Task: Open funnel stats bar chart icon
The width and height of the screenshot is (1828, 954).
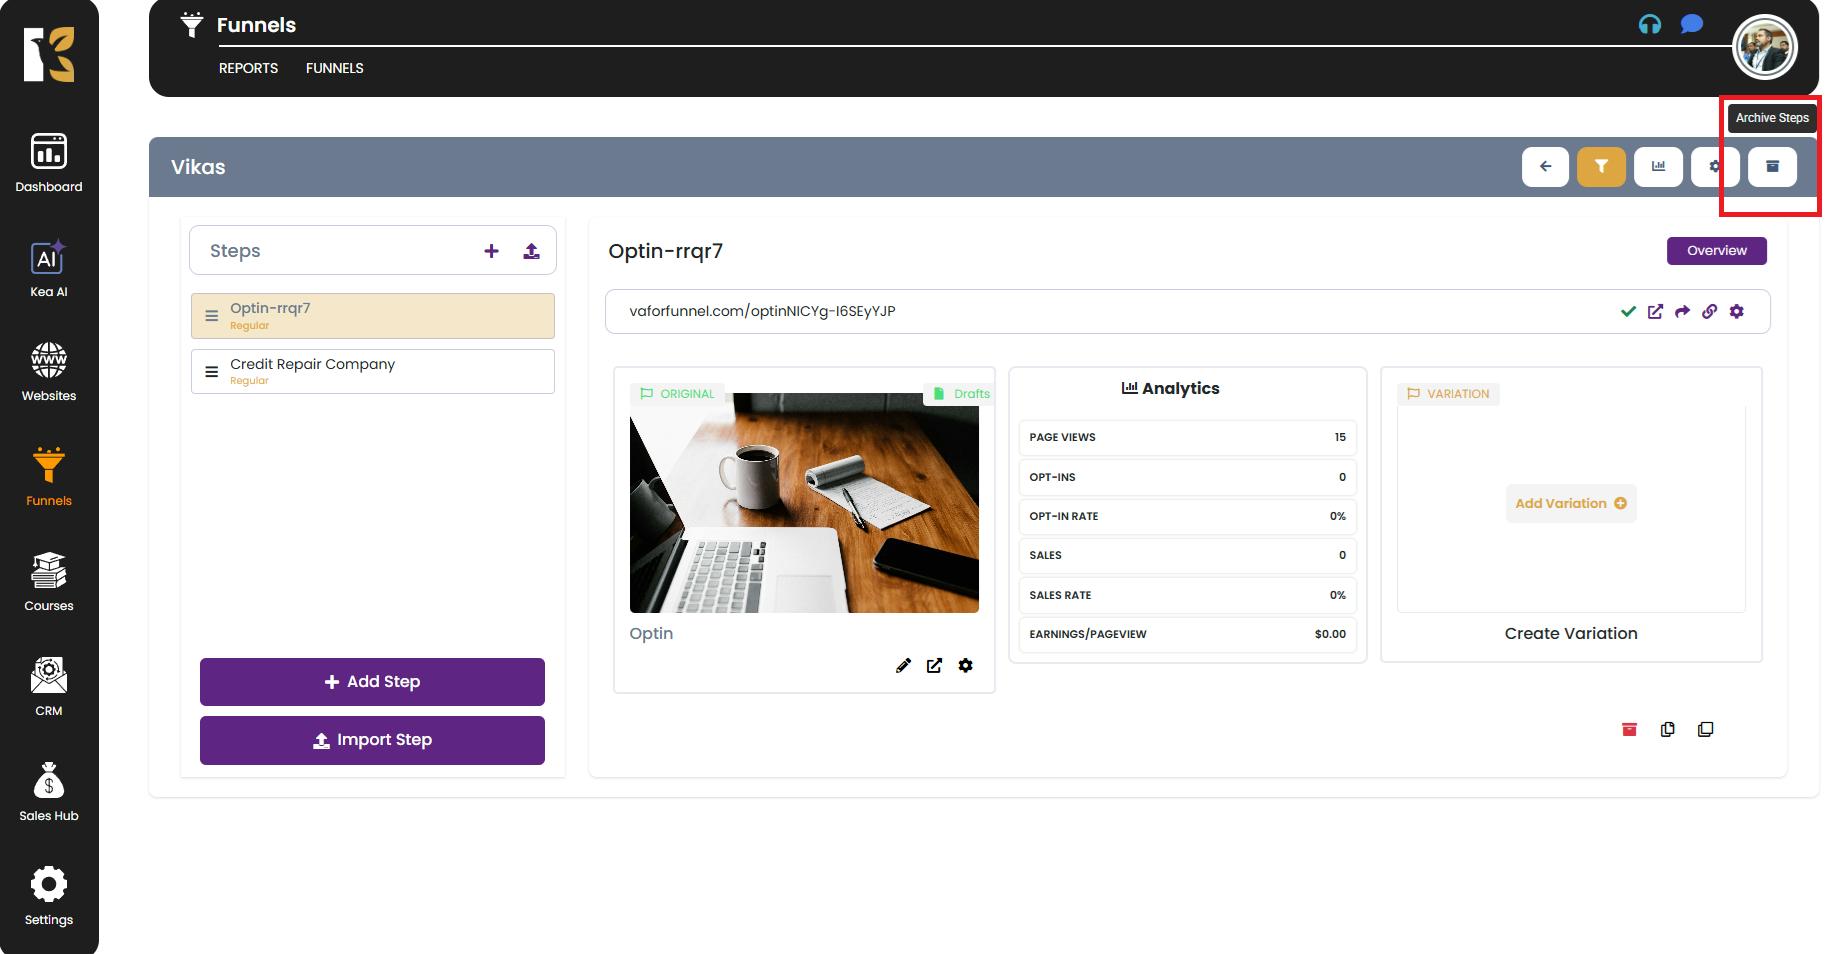Action: pyautogui.click(x=1658, y=167)
